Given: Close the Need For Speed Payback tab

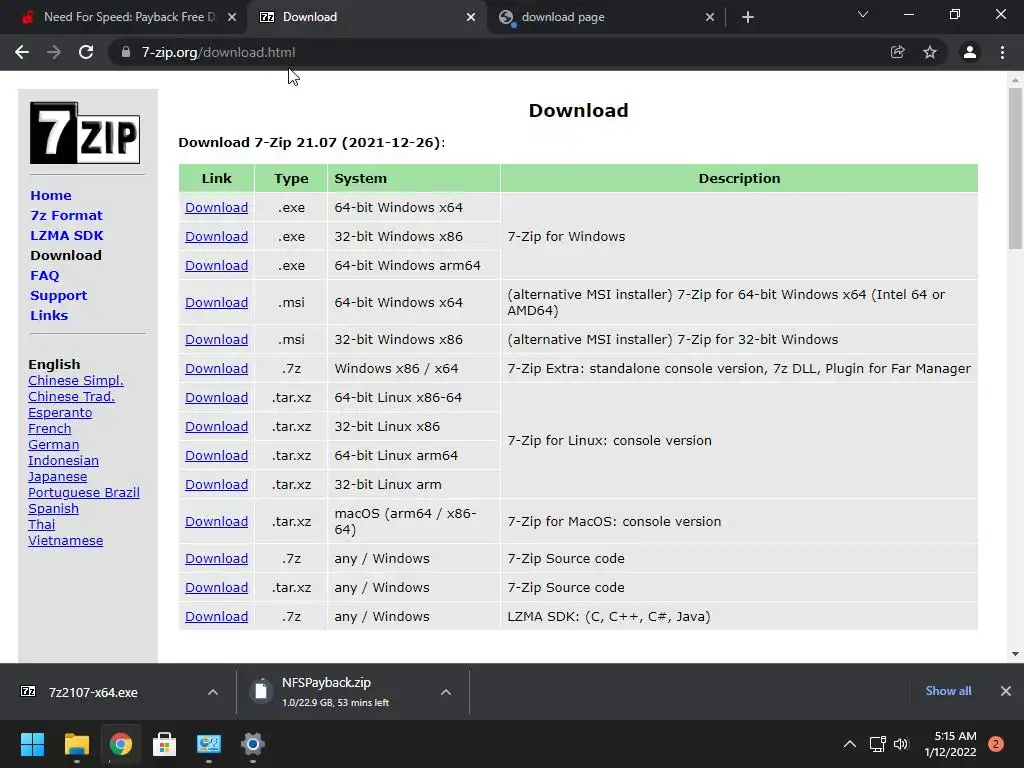Looking at the screenshot, I should click(232, 17).
